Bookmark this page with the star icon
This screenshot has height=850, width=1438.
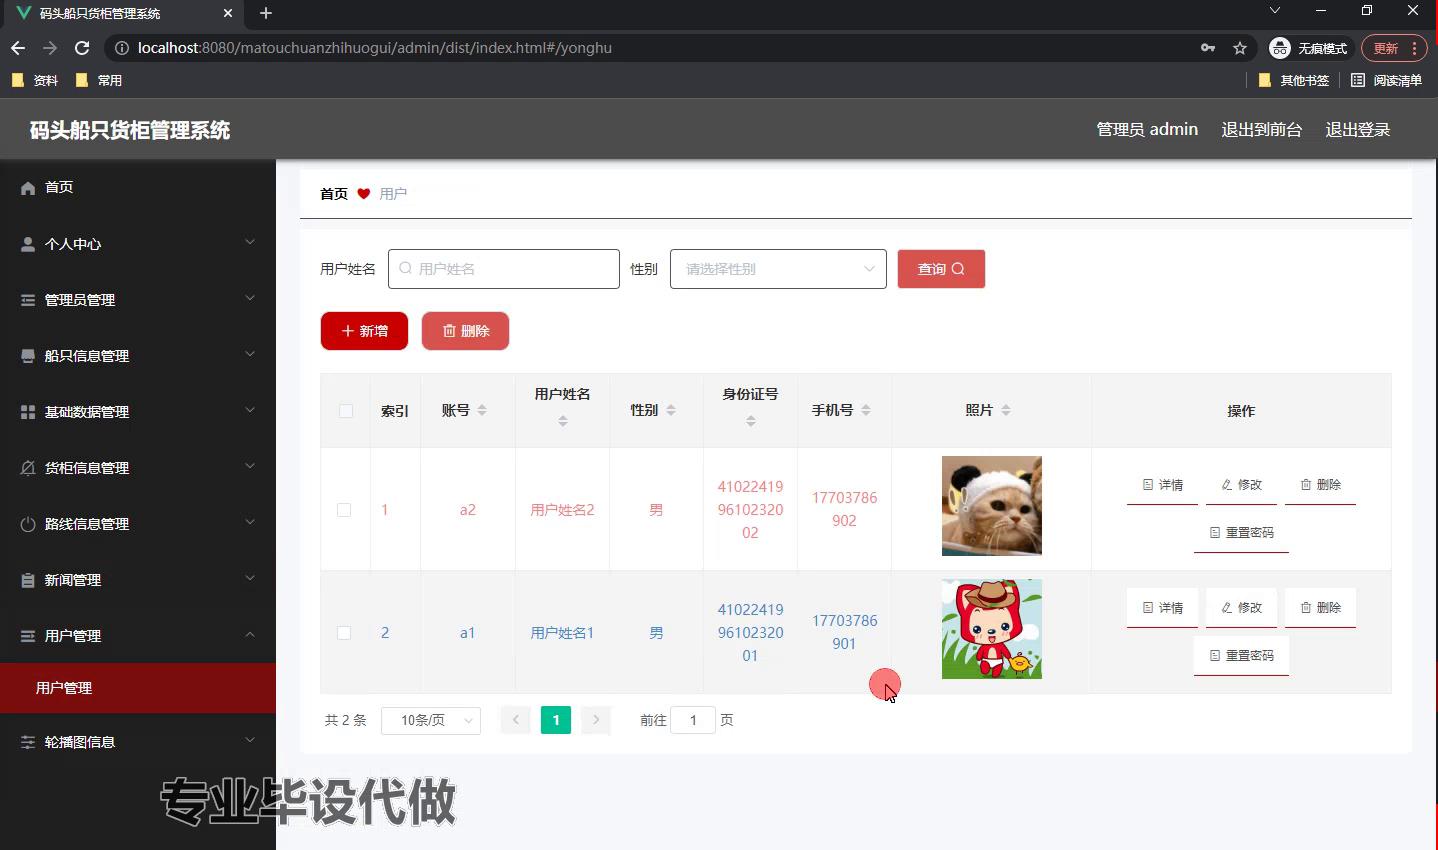coord(1240,48)
